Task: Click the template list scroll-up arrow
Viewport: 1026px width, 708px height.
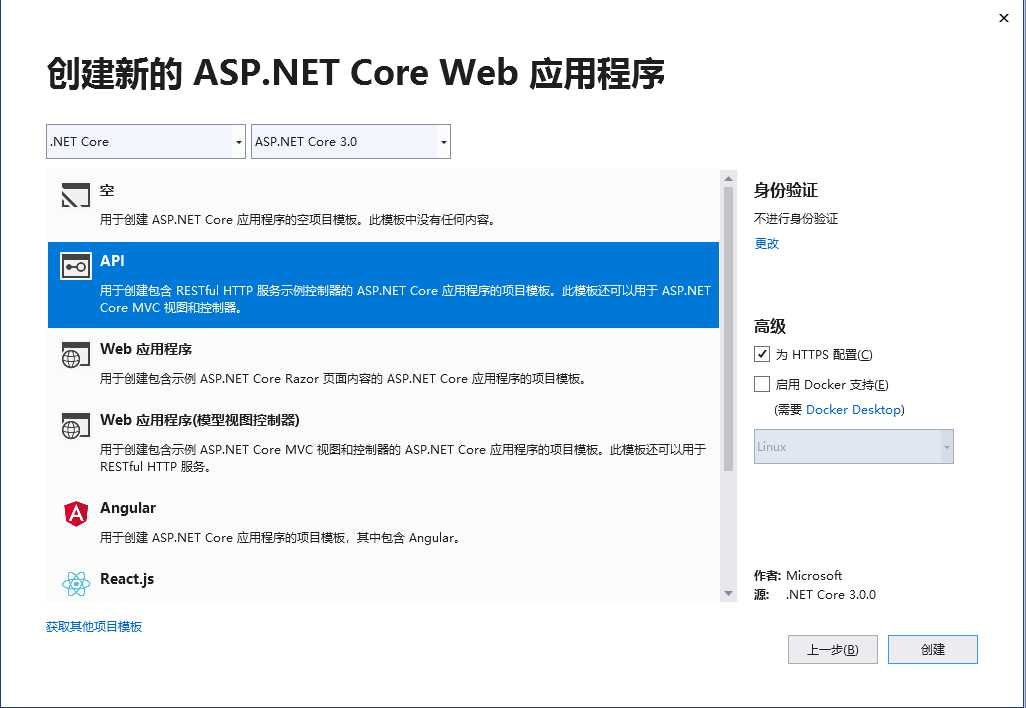Action: (x=728, y=178)
